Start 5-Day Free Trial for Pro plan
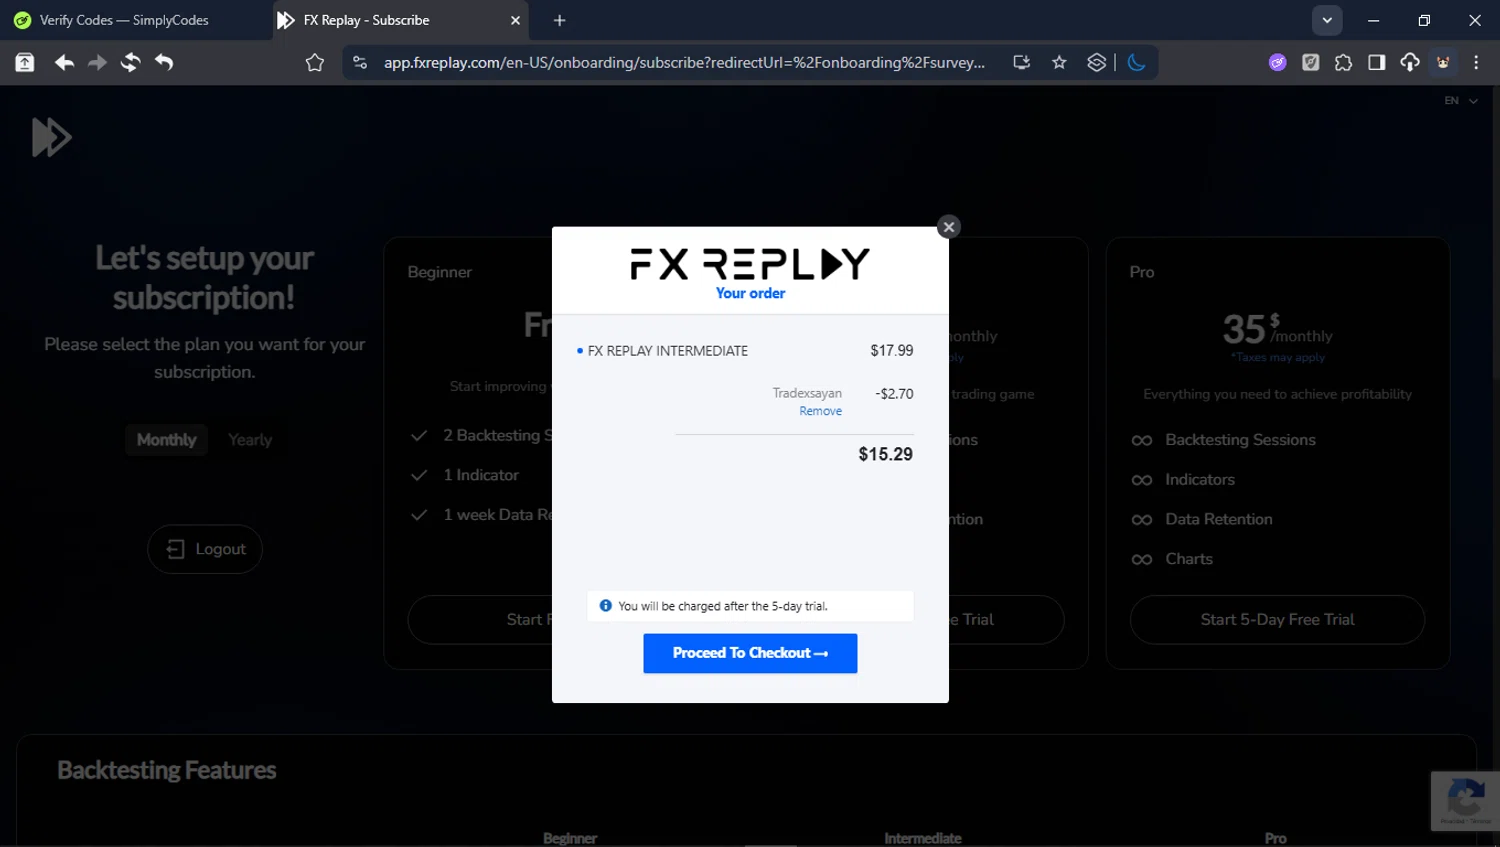 1277,620
